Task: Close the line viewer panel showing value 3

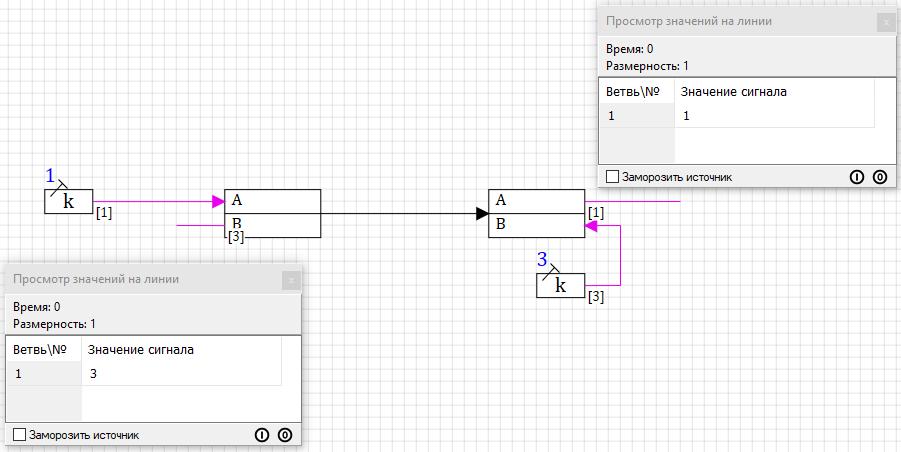Action: (x=291, y=280)
